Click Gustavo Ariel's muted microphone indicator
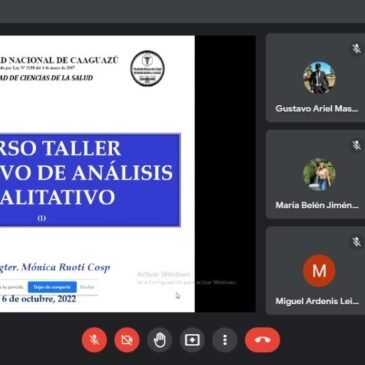 [356, 49]
